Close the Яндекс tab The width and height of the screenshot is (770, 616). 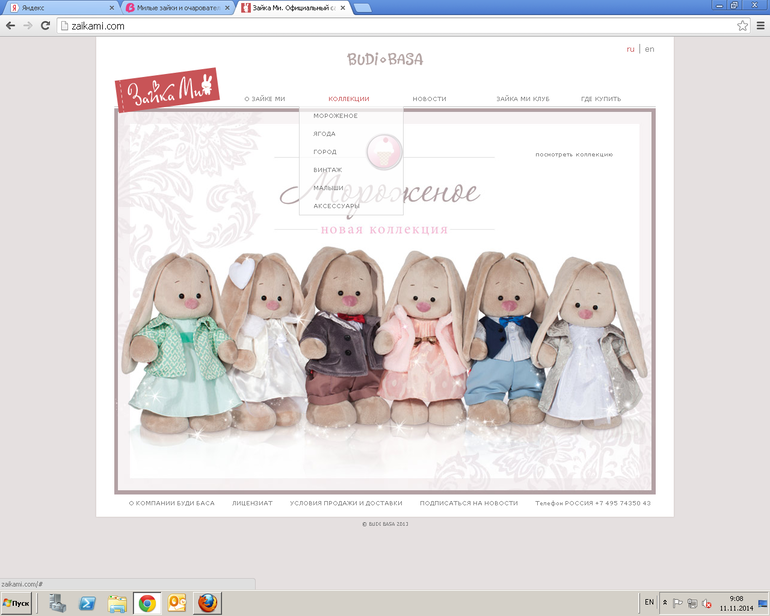coord(111,8)
